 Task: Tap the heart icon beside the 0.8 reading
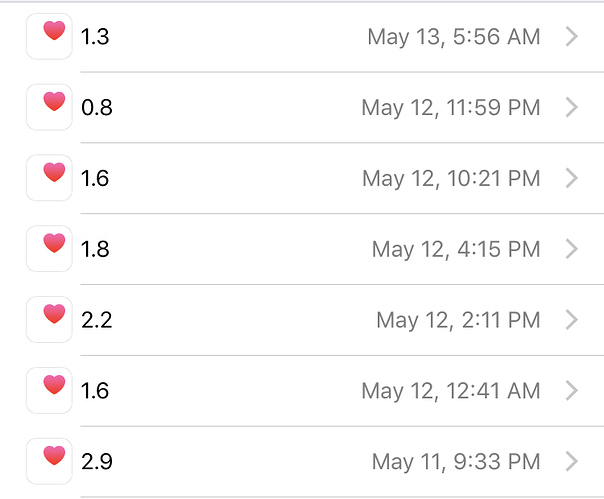49,107
